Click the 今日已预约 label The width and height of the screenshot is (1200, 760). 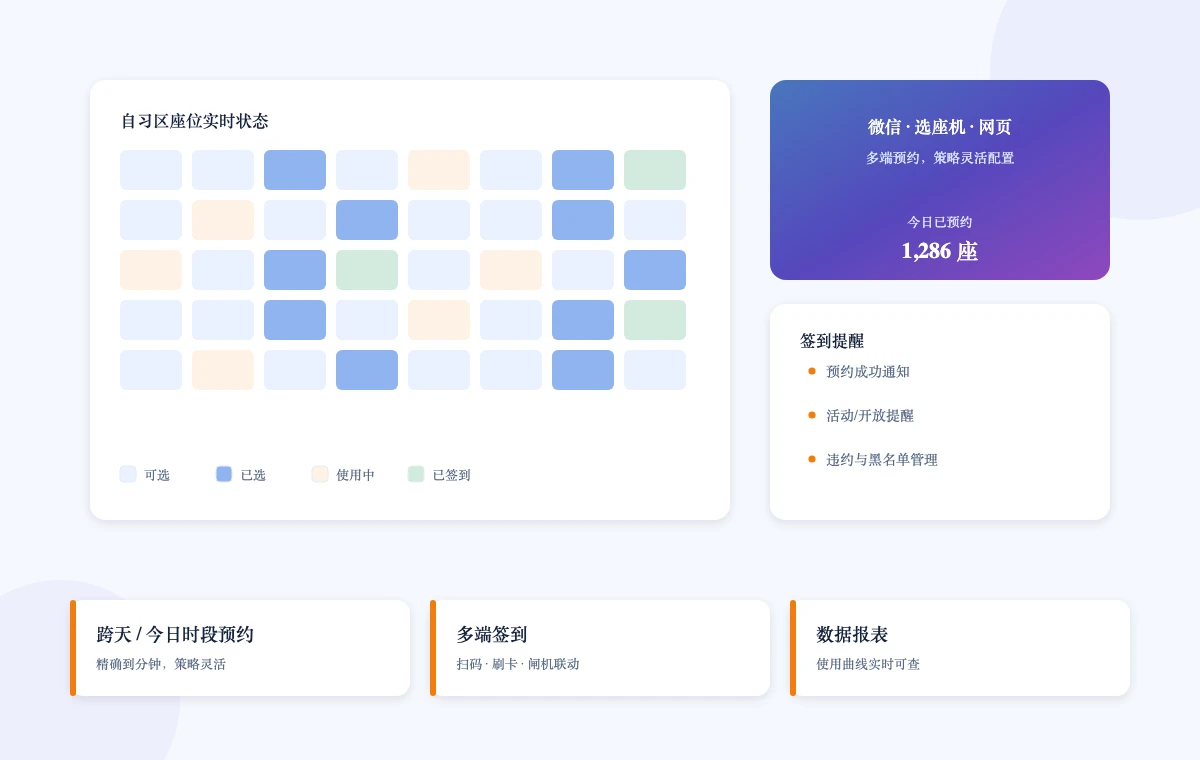tap(940, 222)
